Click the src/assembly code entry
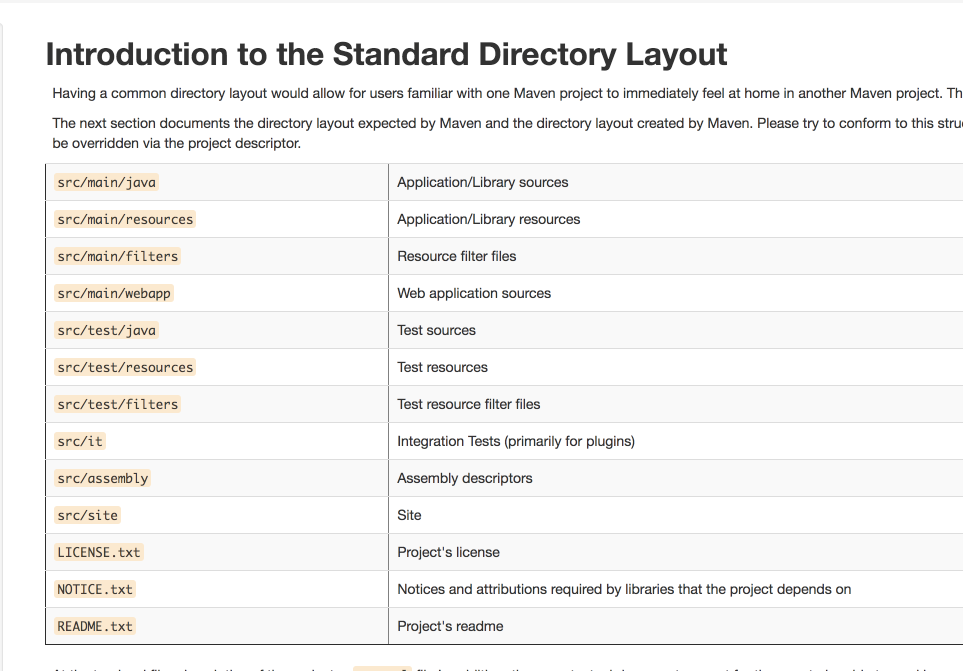 (103, 478)
